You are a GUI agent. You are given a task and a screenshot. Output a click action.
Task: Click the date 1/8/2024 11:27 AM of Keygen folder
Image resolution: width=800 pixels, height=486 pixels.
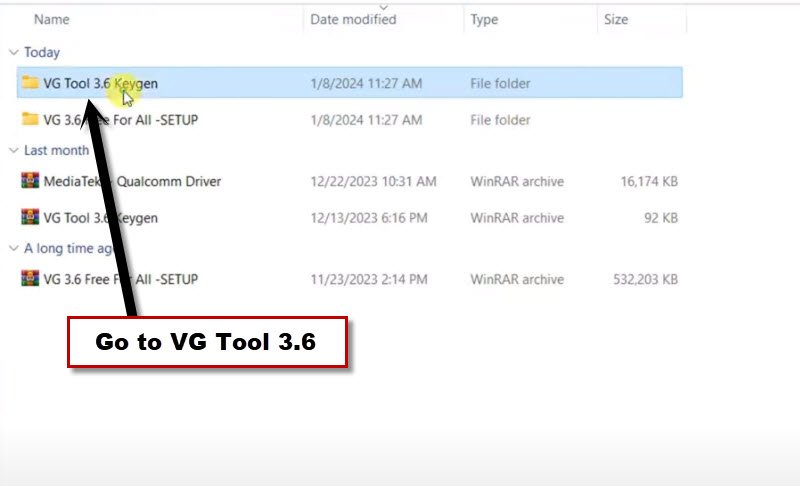366,83
